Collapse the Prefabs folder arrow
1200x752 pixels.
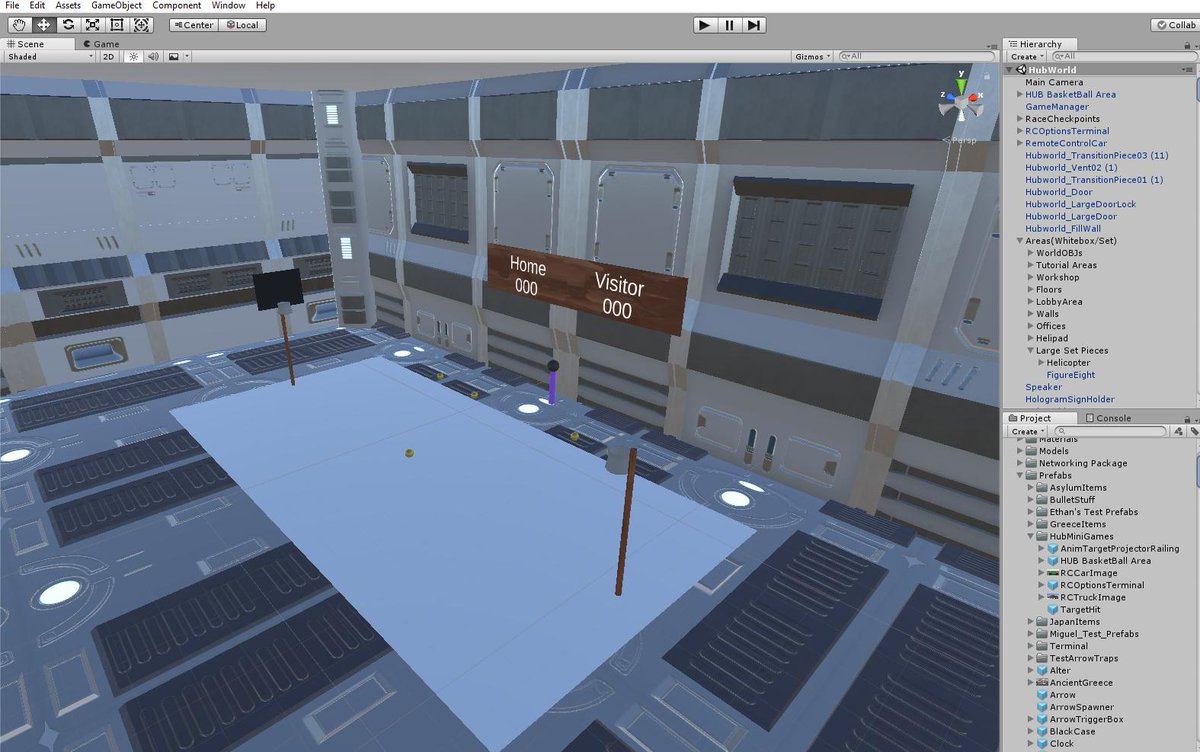point(1020,476)
